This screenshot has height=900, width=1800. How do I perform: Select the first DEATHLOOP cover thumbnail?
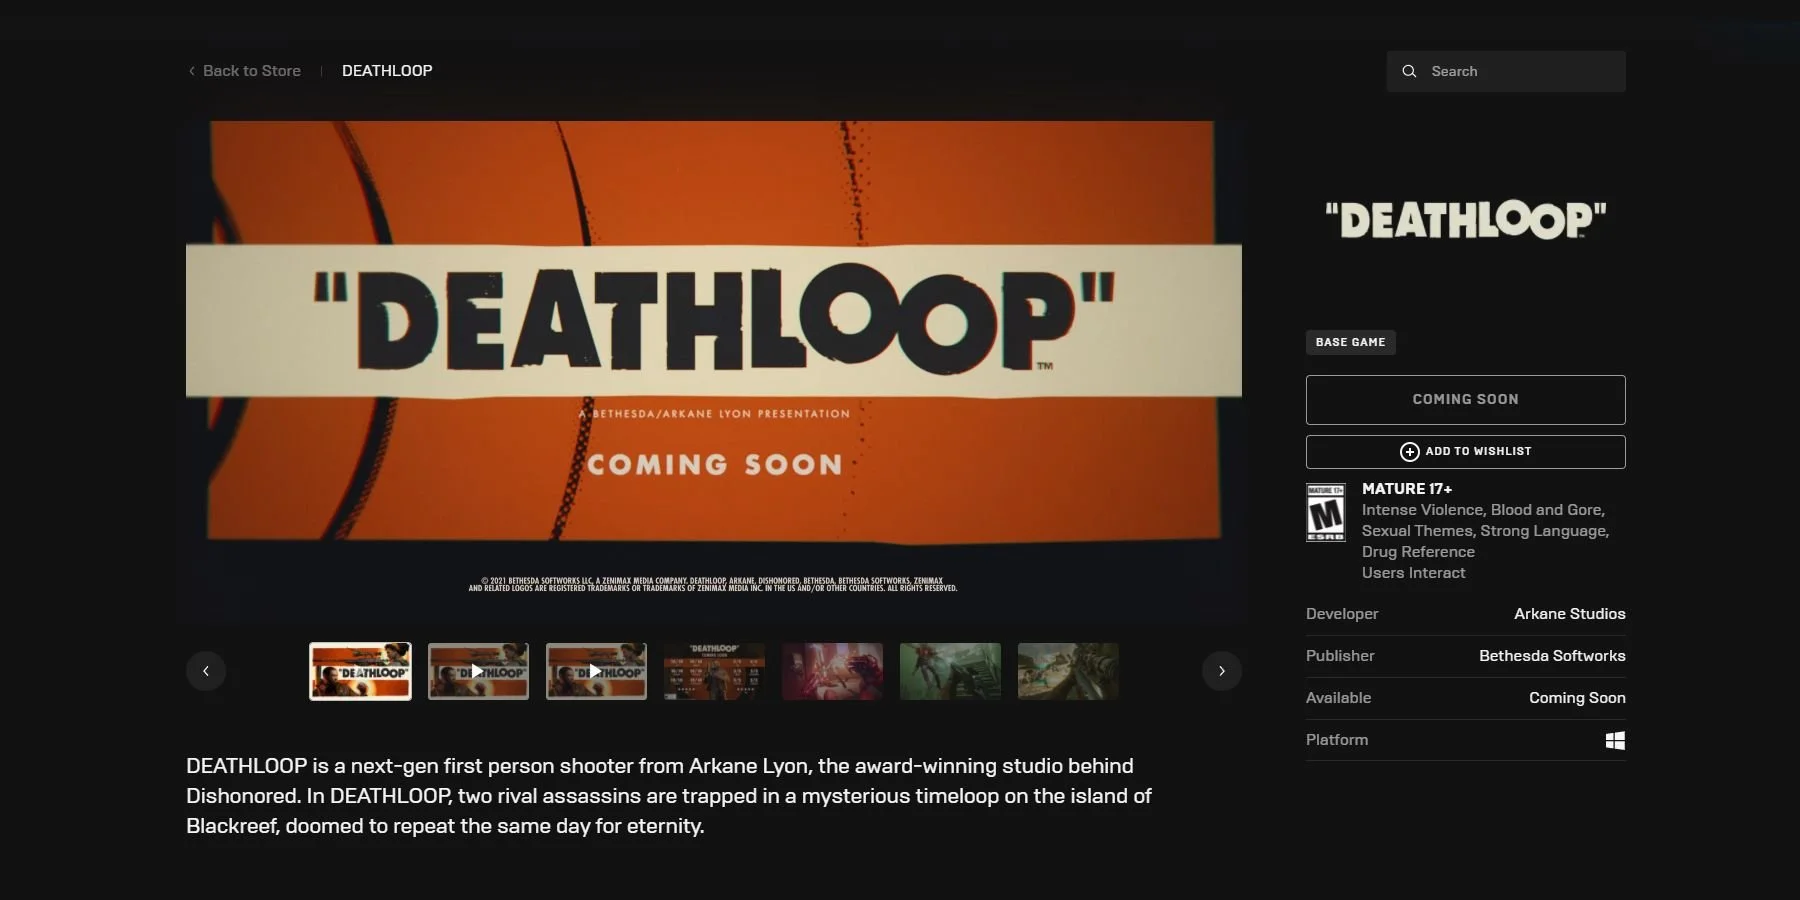tap(360, 671)
